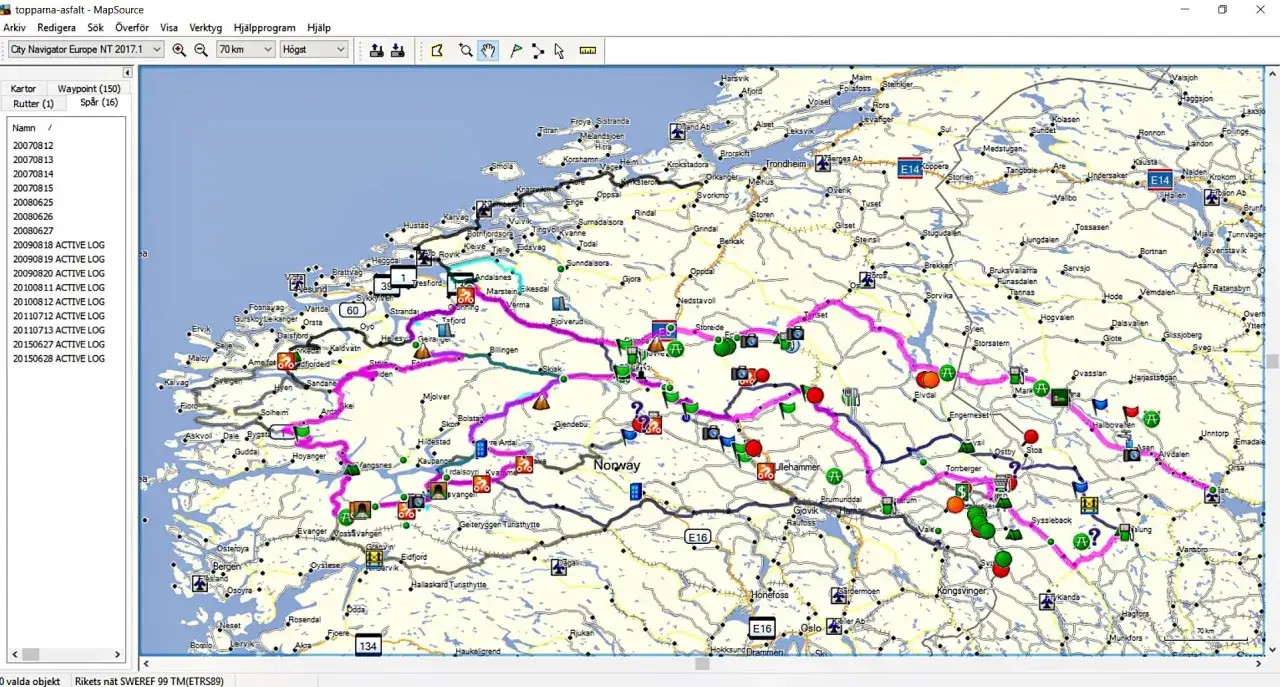This screenshot has width=1280, height=687.
Task: Click the road 60 shield on map
Action: [x=351, y=310]
